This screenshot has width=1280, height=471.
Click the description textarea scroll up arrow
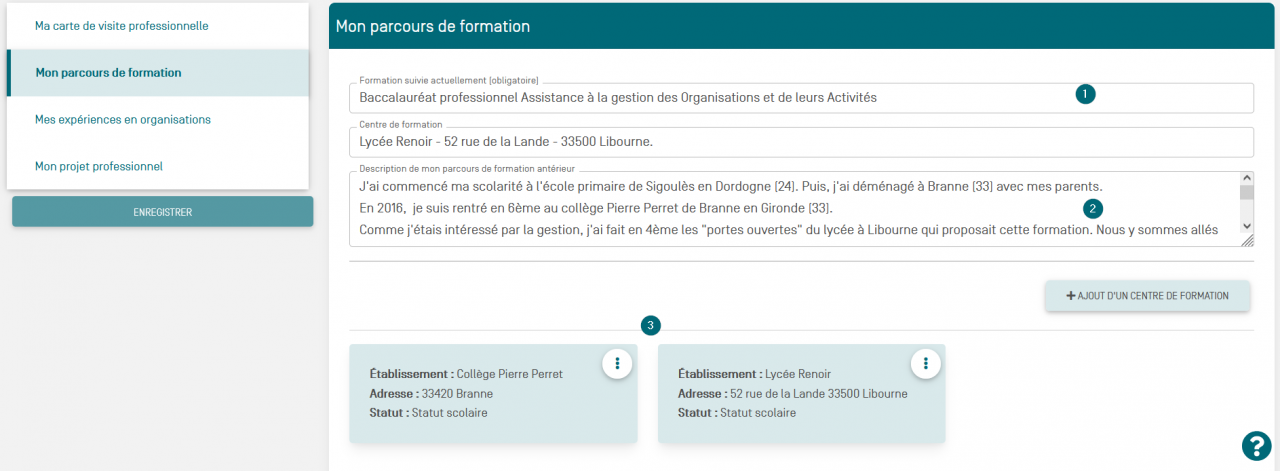(1246, 178)
